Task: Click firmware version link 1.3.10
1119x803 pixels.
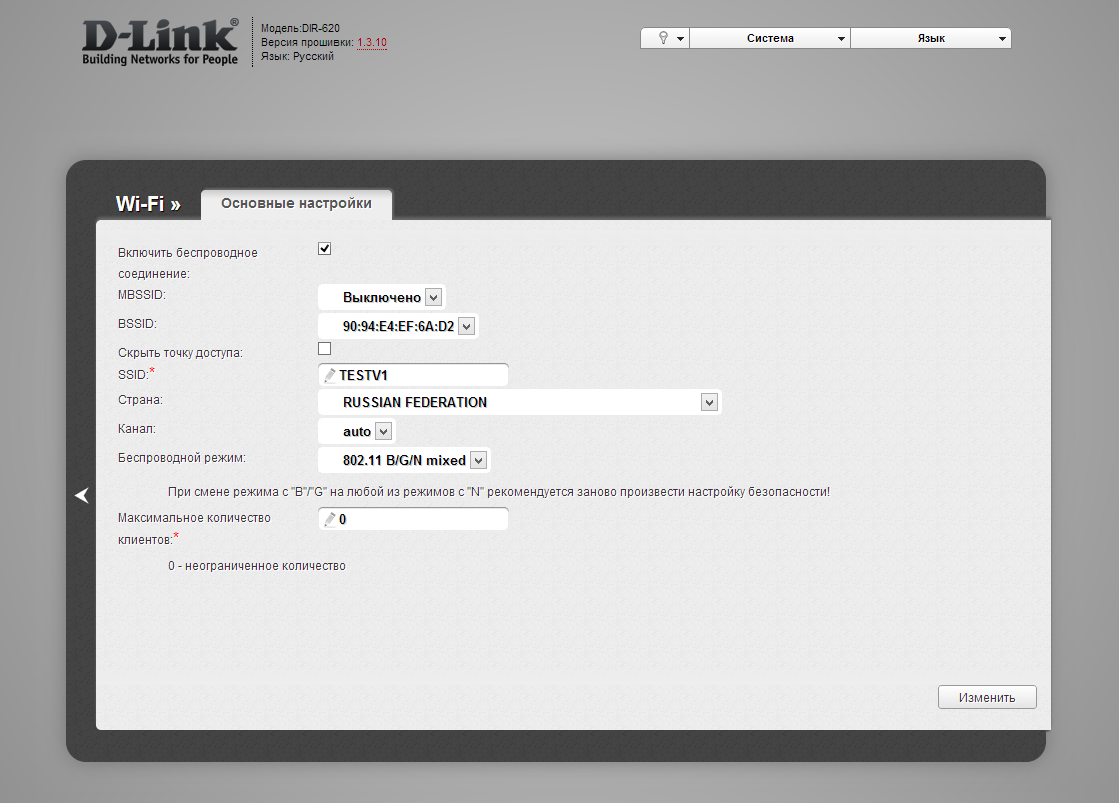Action: coord(372,42)
